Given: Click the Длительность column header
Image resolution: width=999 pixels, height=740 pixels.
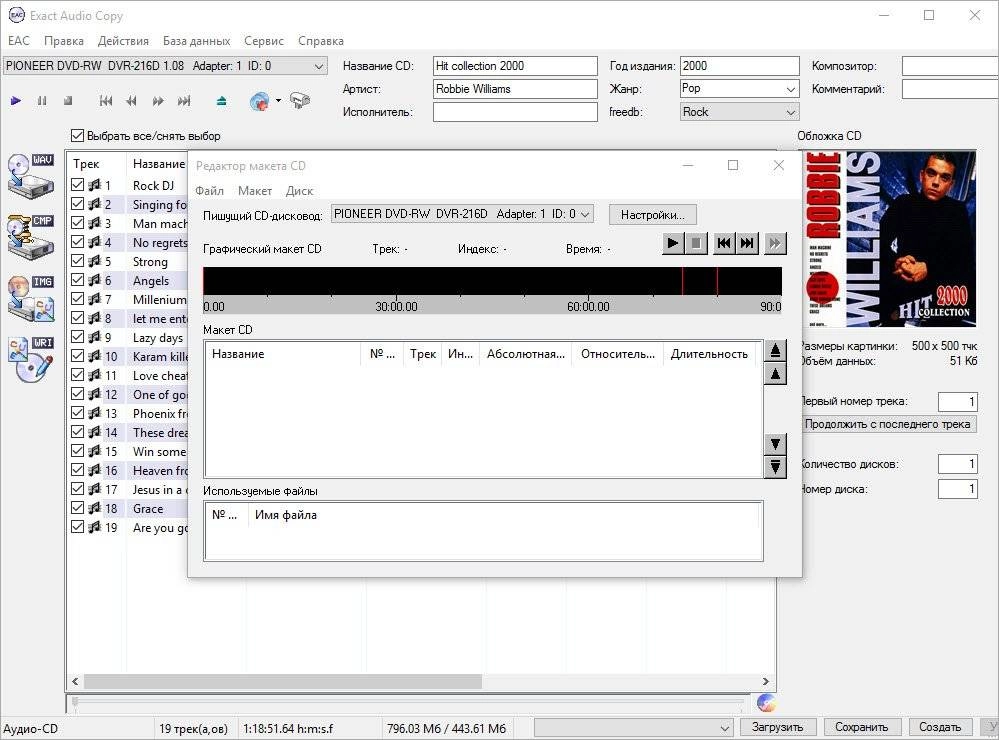Looking at the screenshot, I should tap(709, 354).
